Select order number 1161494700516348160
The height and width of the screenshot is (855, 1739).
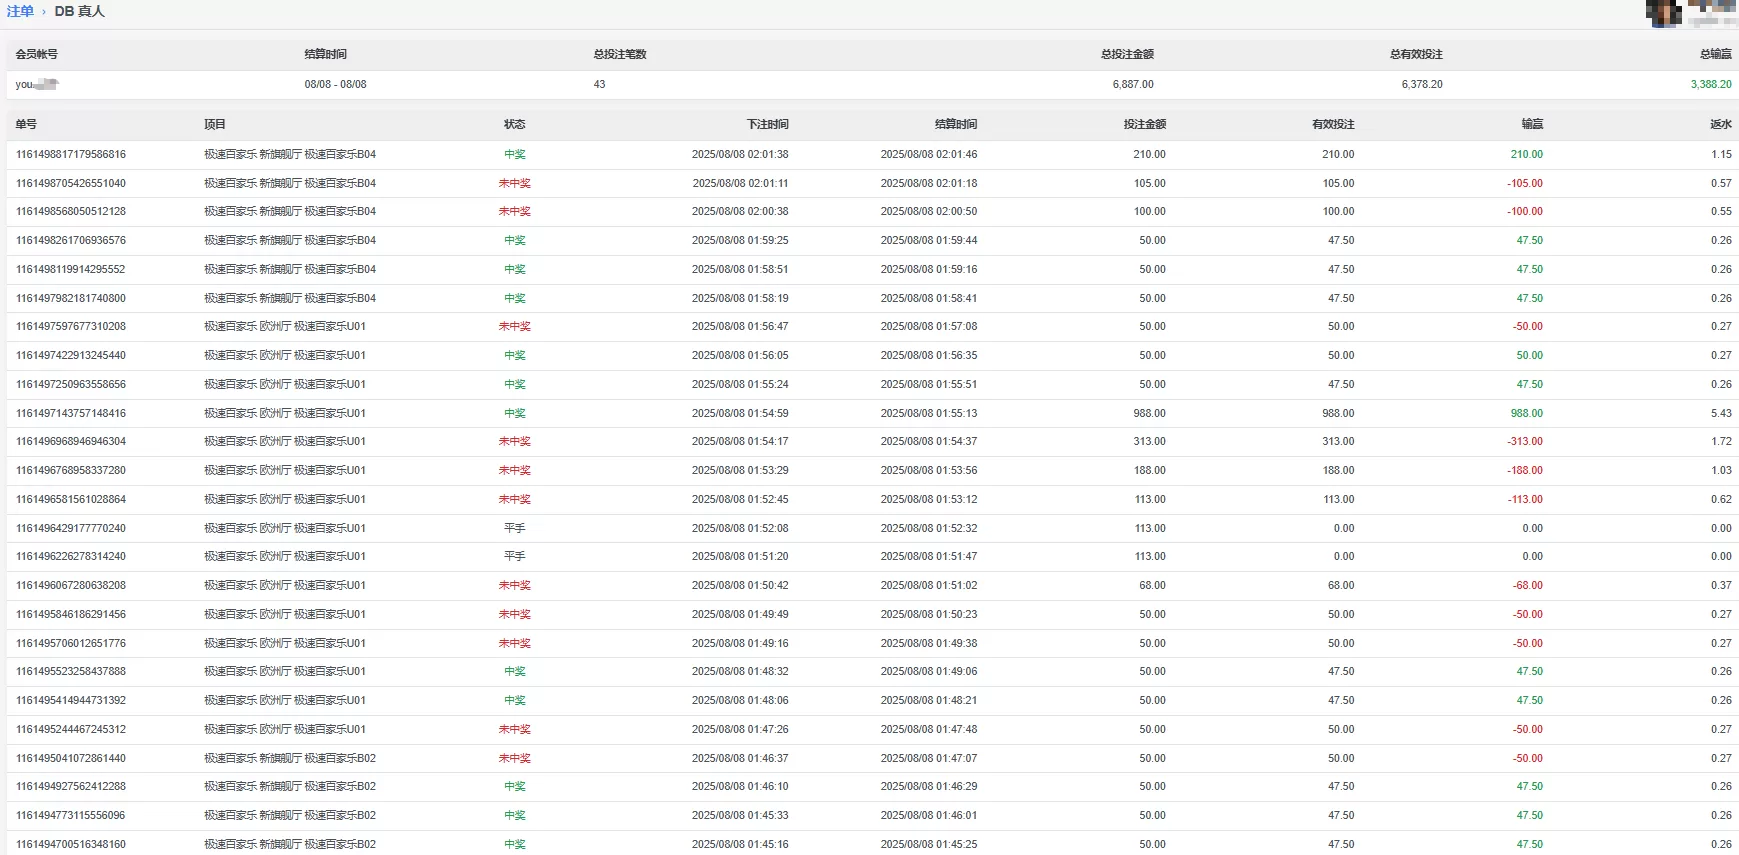coord(71,844)
